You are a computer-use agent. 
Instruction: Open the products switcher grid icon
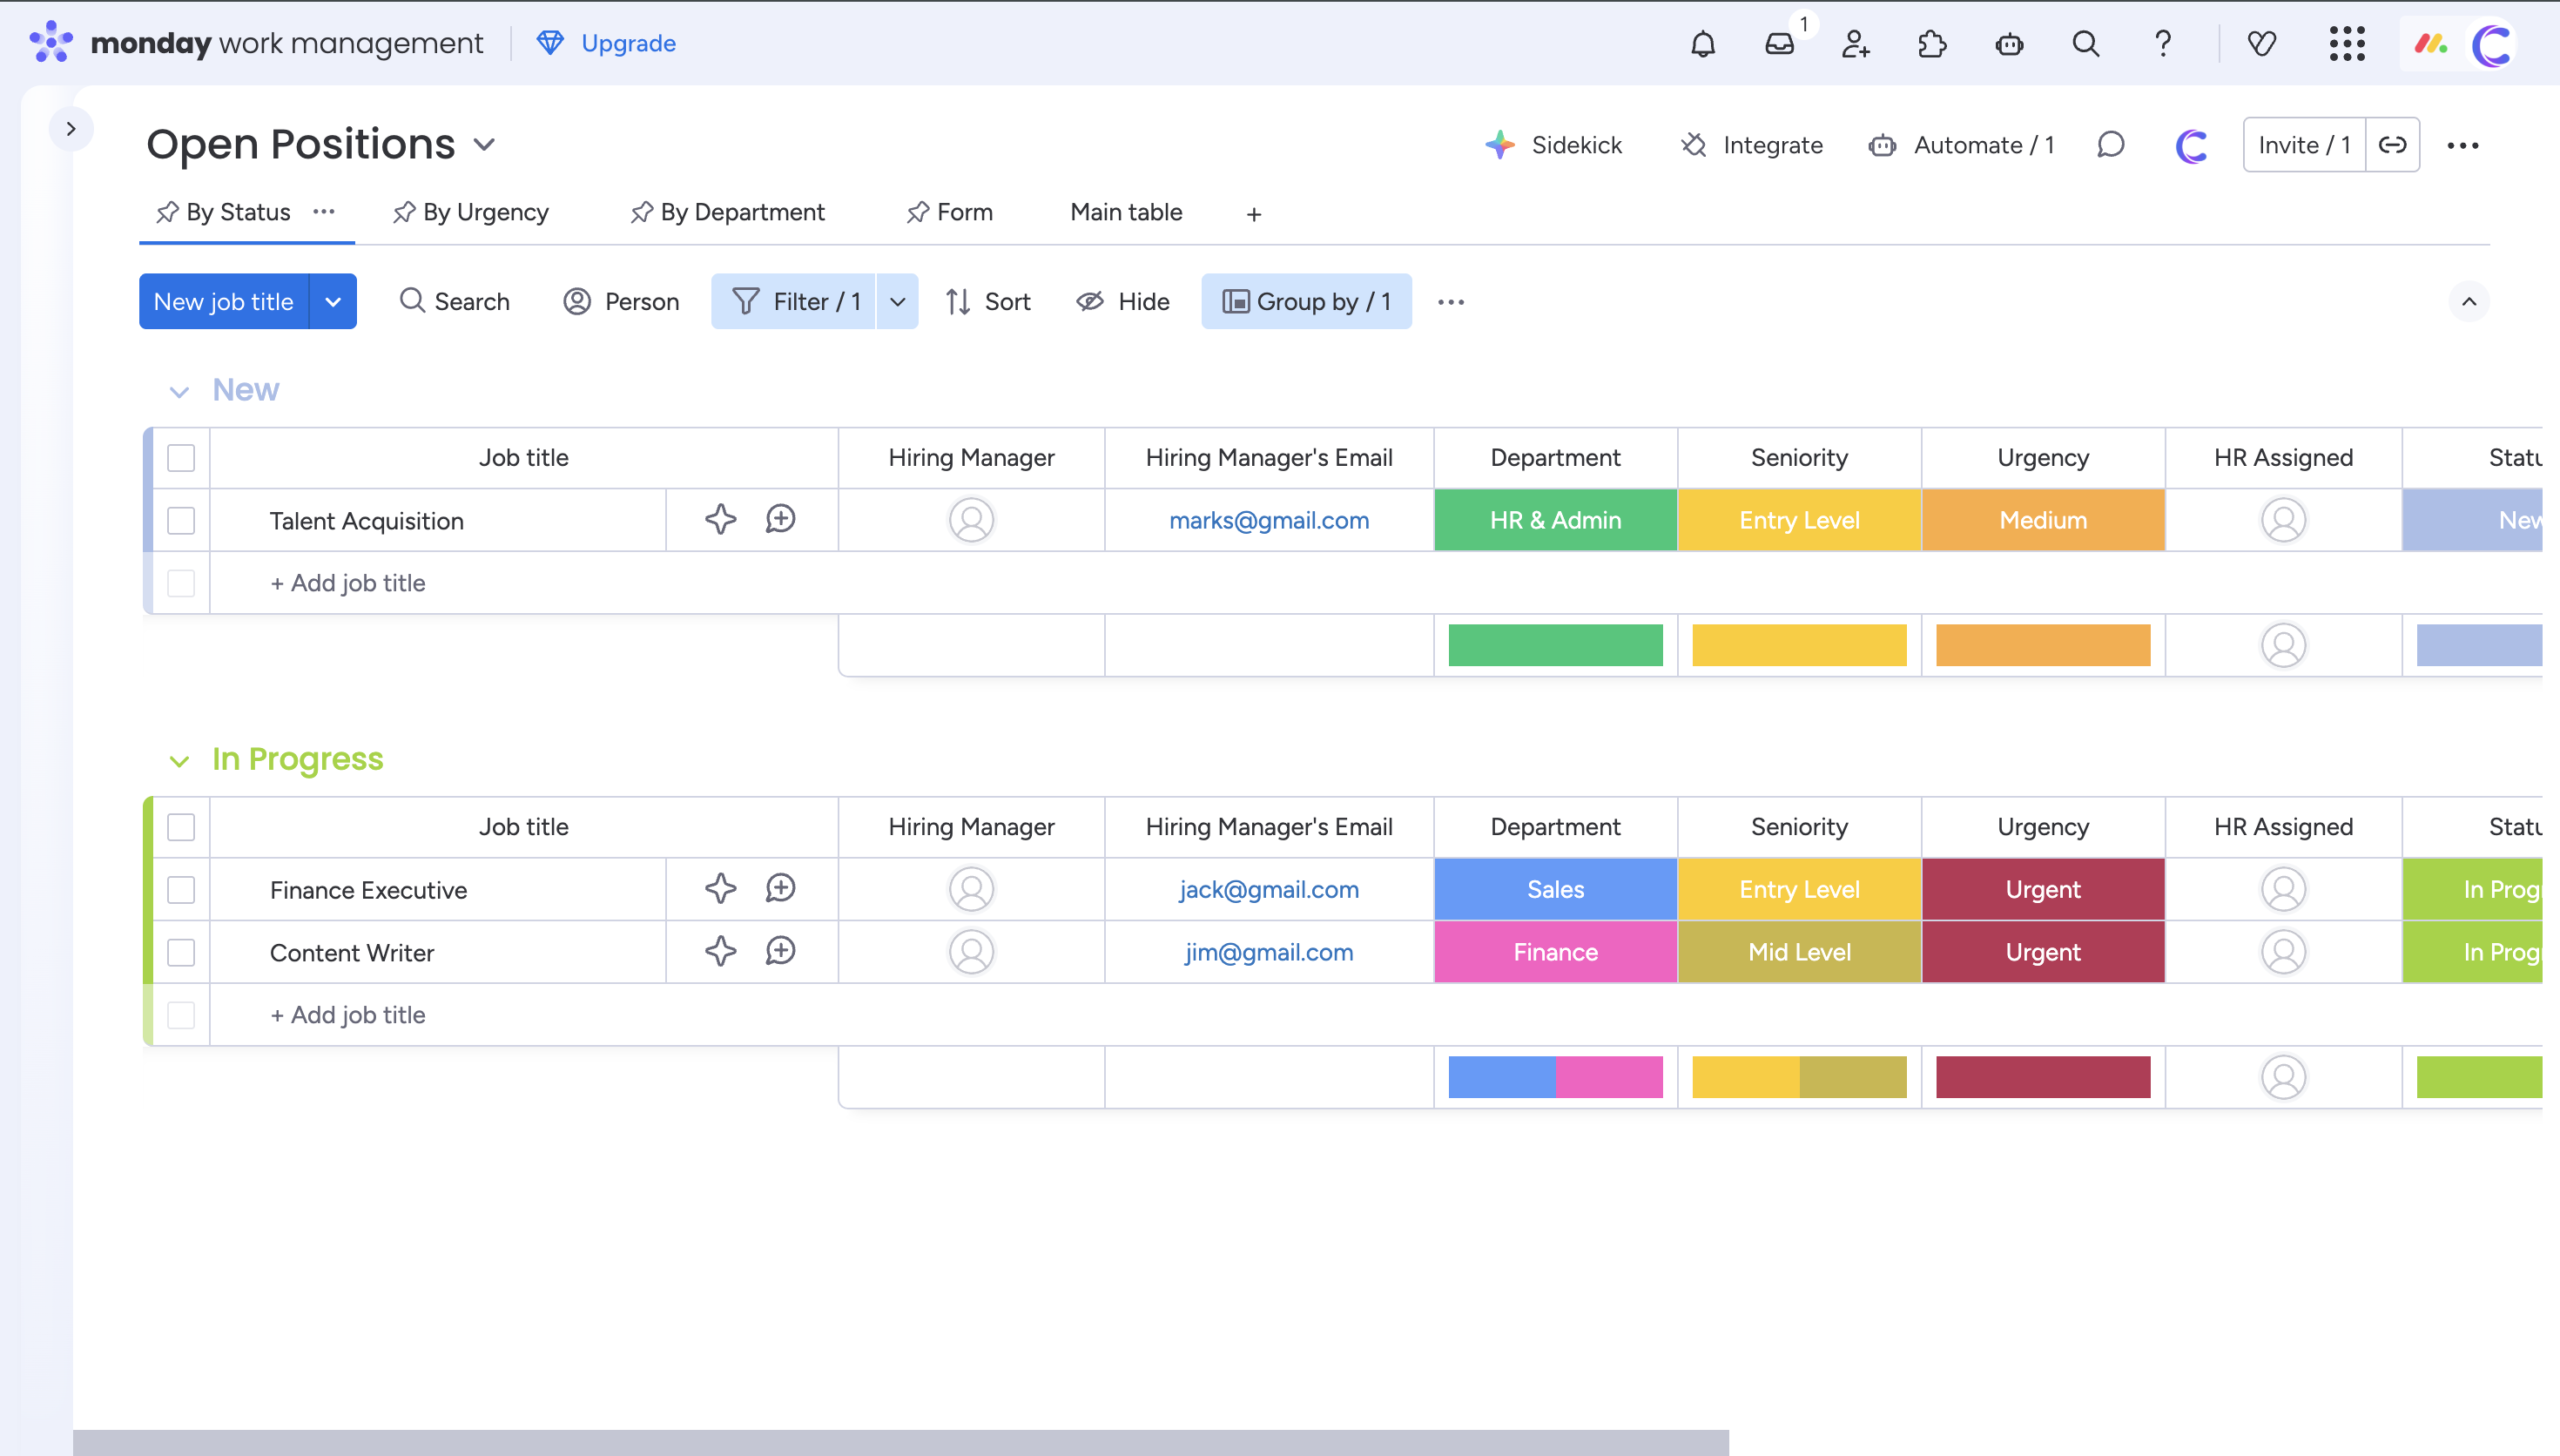click(2346, 44)
